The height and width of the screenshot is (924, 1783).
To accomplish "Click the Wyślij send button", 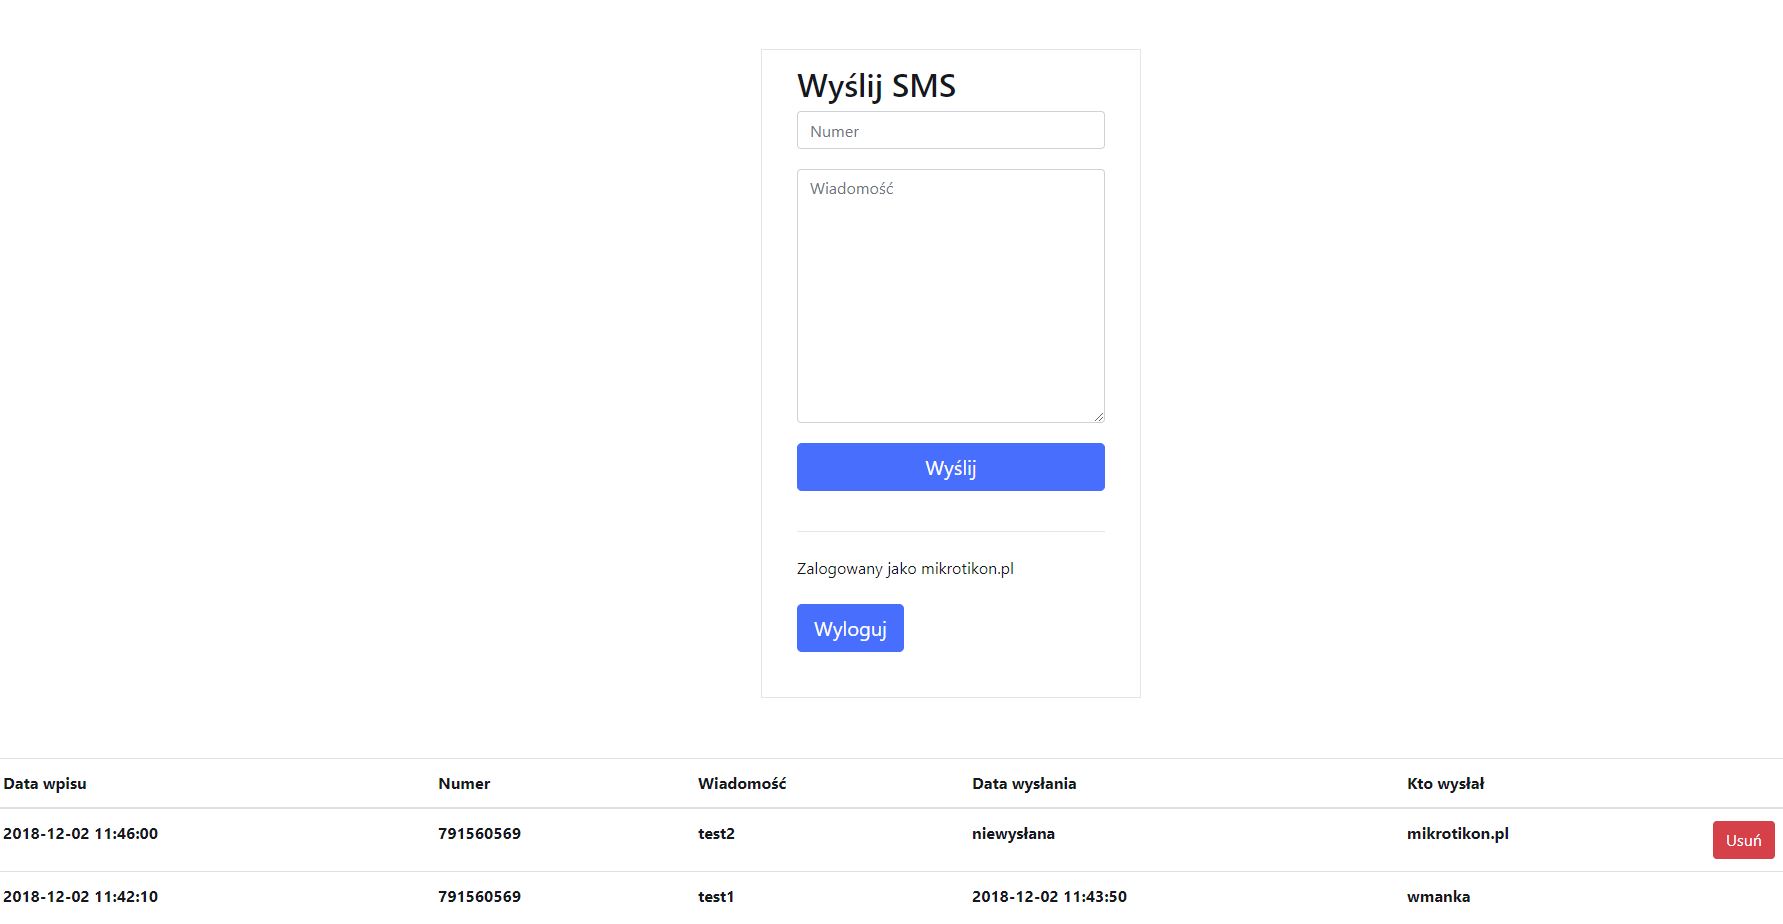I will tap(950, 467).
